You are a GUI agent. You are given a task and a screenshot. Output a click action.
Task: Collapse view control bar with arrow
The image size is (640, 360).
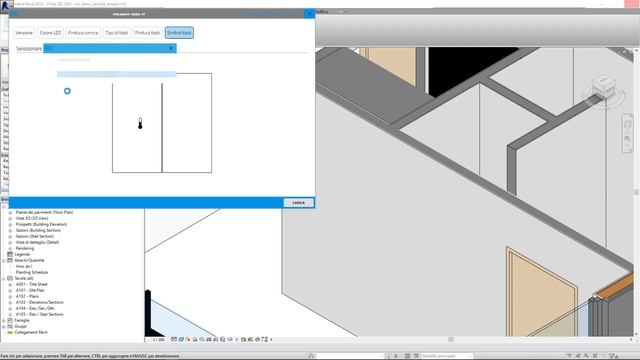(x=271, y=339)
